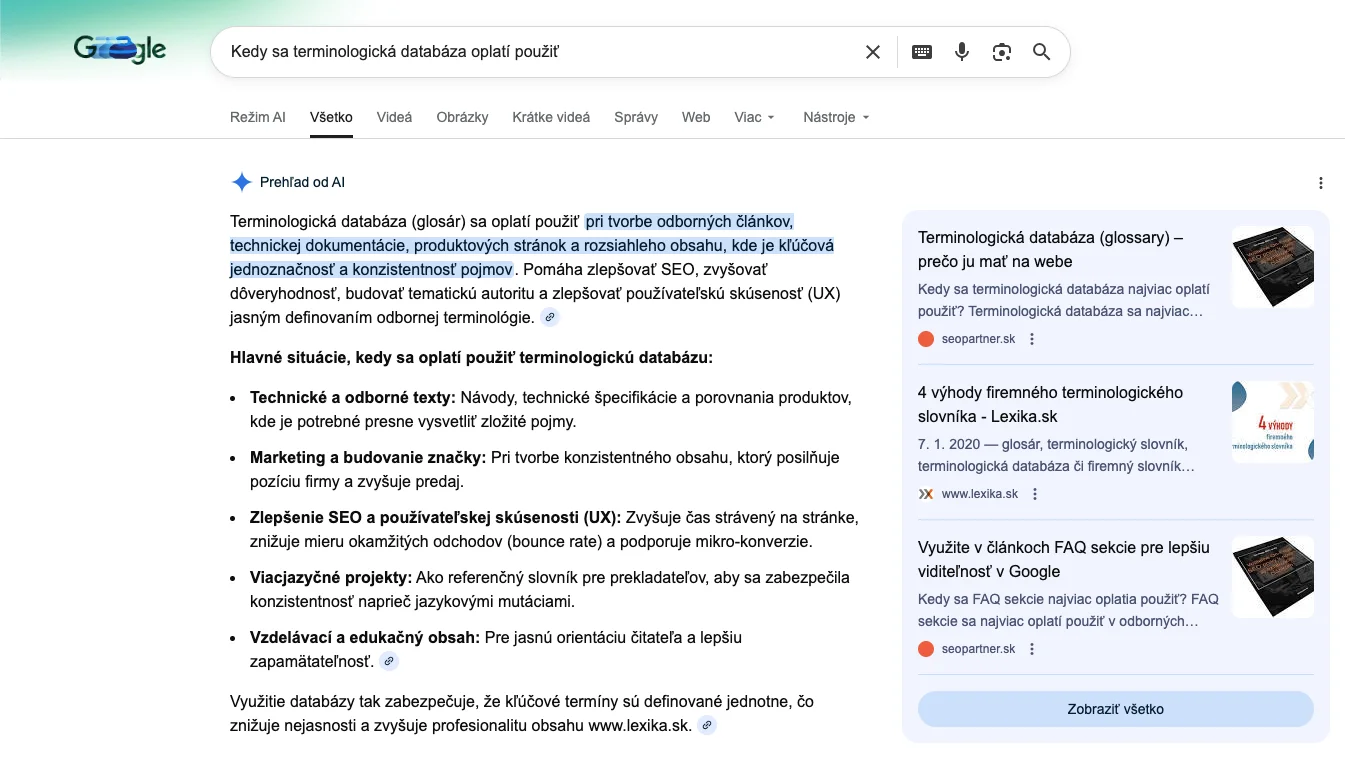Click source link icon after first paragraph
1345x762 pixels.
pos(550,318)
